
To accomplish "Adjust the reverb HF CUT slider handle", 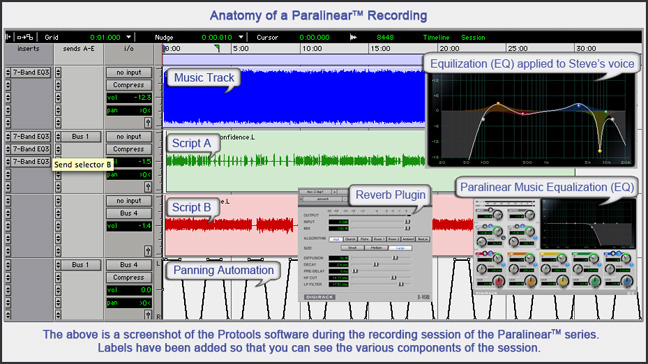I will coord(393,278).
